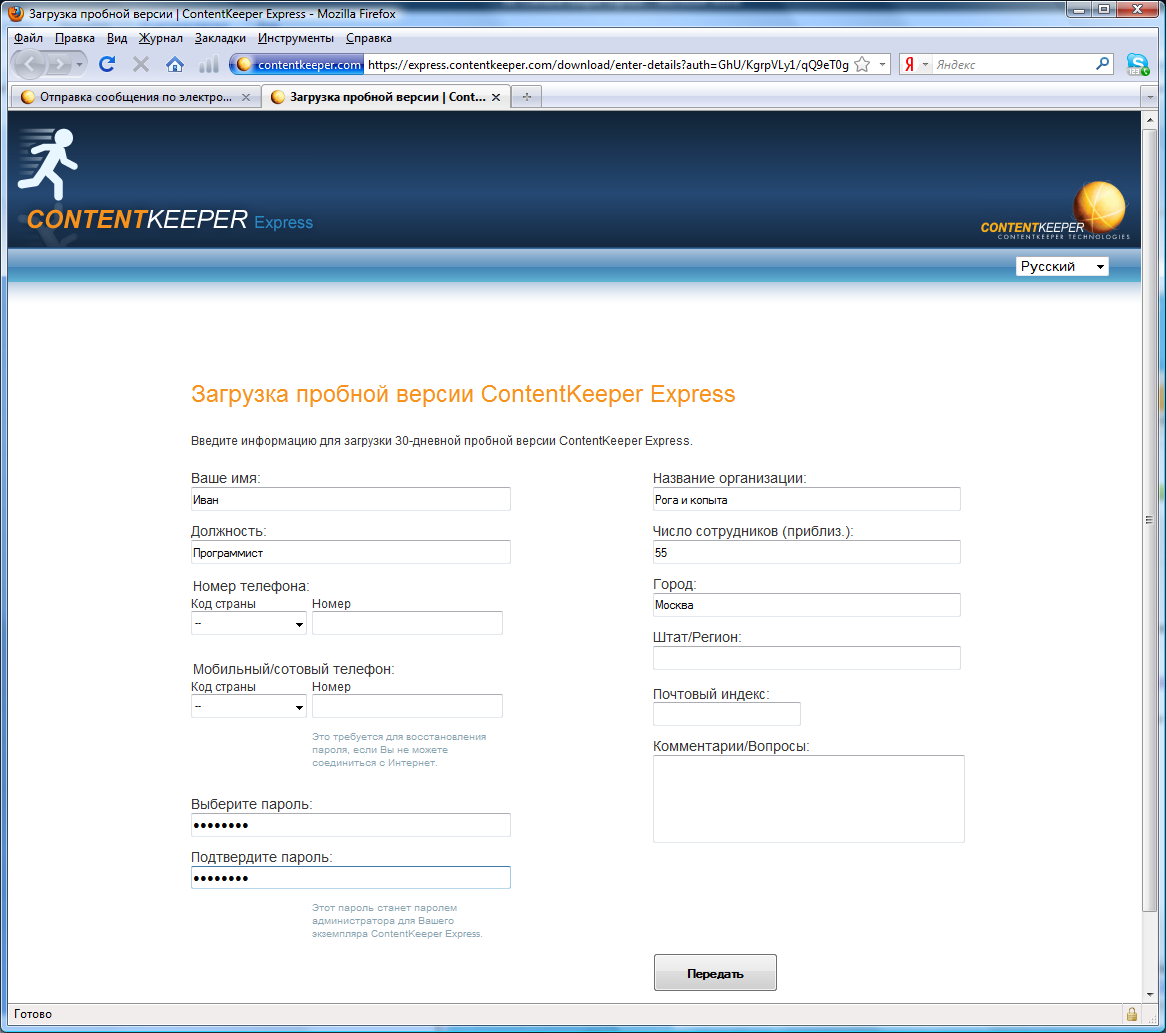Open the URL bar history dropdown arrow

pyautogui.click(x=882, y=65)
